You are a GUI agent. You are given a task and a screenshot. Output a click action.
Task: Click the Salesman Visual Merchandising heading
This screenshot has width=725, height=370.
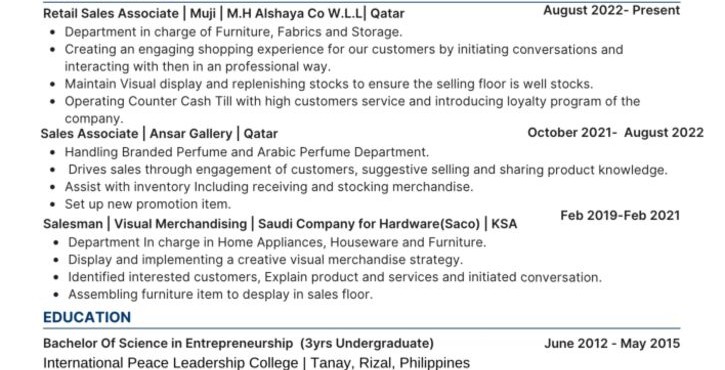pos(280,224)
